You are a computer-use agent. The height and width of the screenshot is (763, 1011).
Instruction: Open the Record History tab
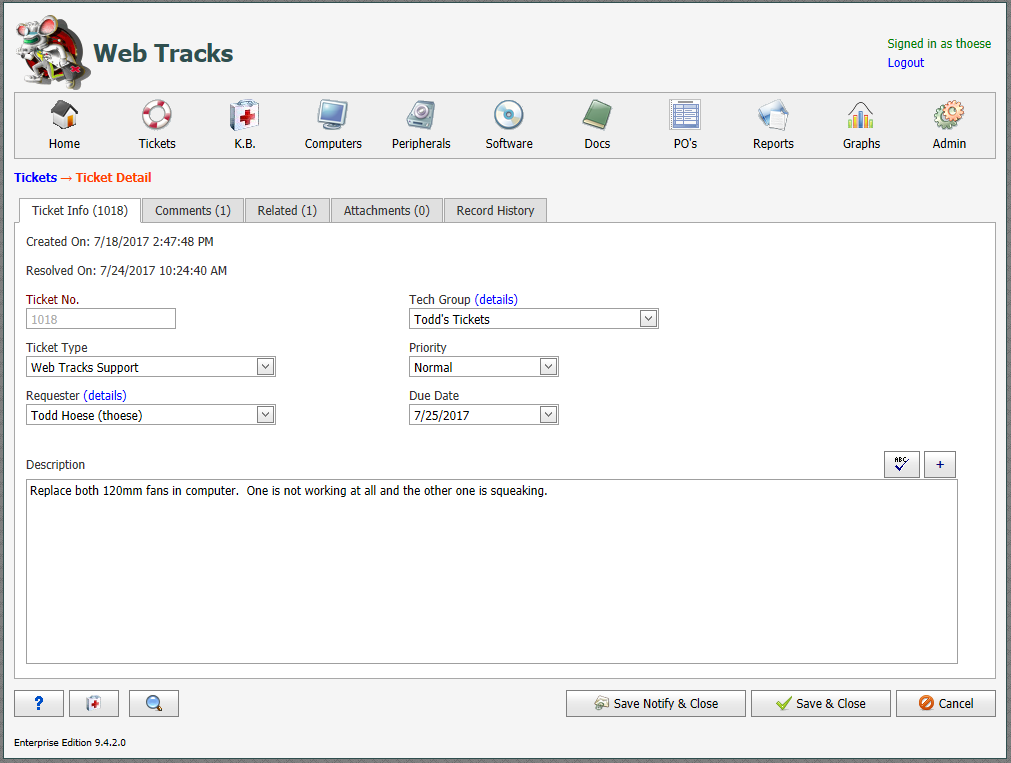pyautogui.click(x=495, y=211)
